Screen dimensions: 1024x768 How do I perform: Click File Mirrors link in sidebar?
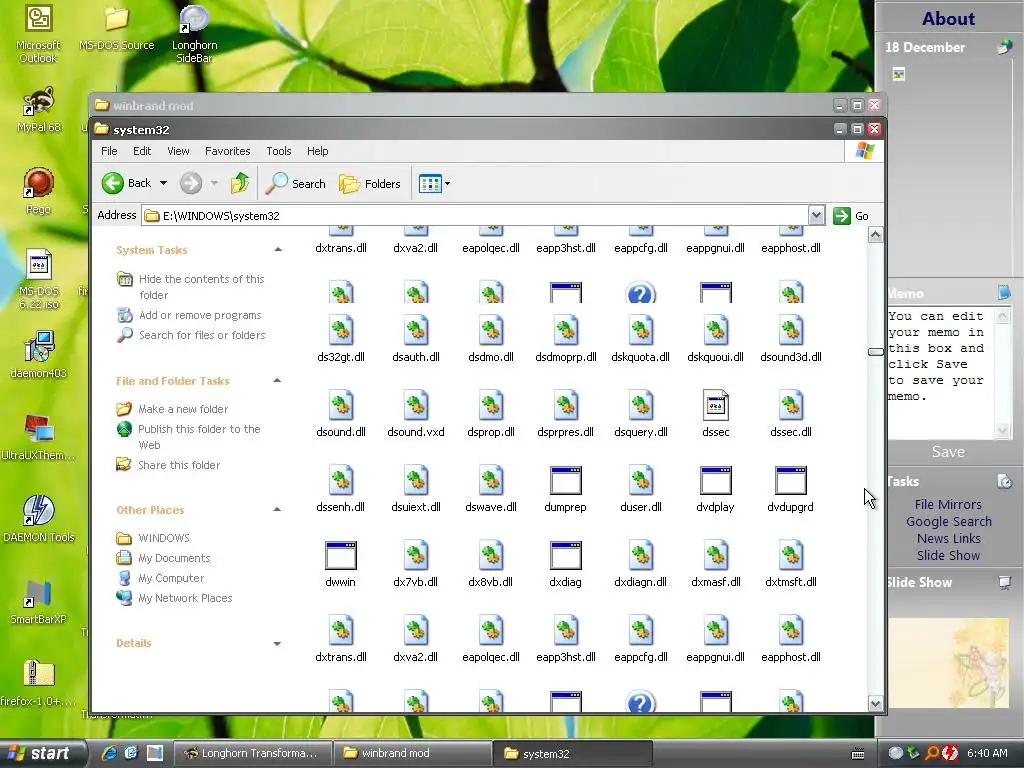(x=948, y=504)
